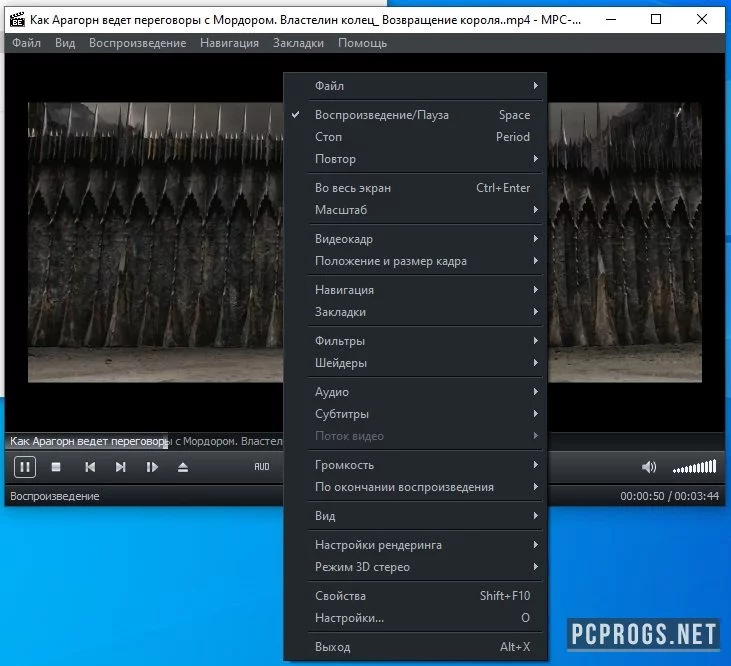Open the Помощь menu
731x666 pixels.
point(362,43)
